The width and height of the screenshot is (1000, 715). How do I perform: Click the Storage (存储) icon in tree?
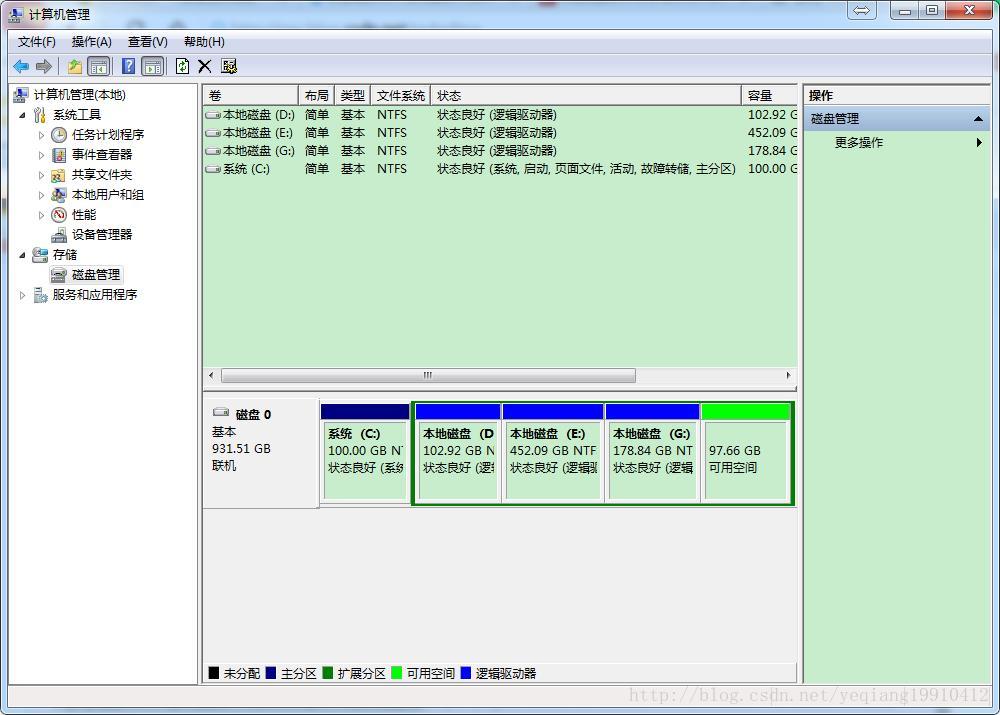(40, 254)
